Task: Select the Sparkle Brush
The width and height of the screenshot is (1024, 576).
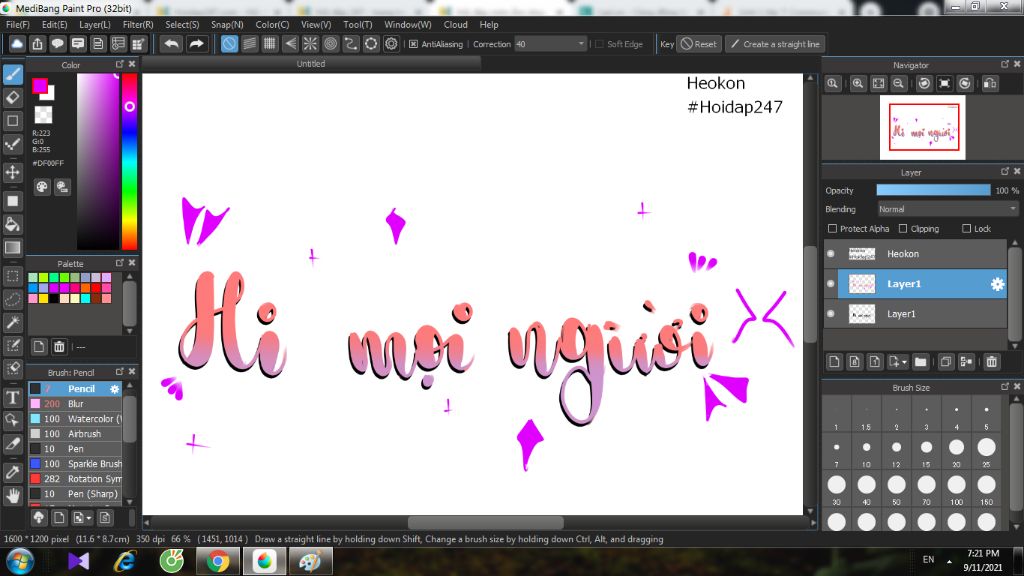Action: pos(75,464)
